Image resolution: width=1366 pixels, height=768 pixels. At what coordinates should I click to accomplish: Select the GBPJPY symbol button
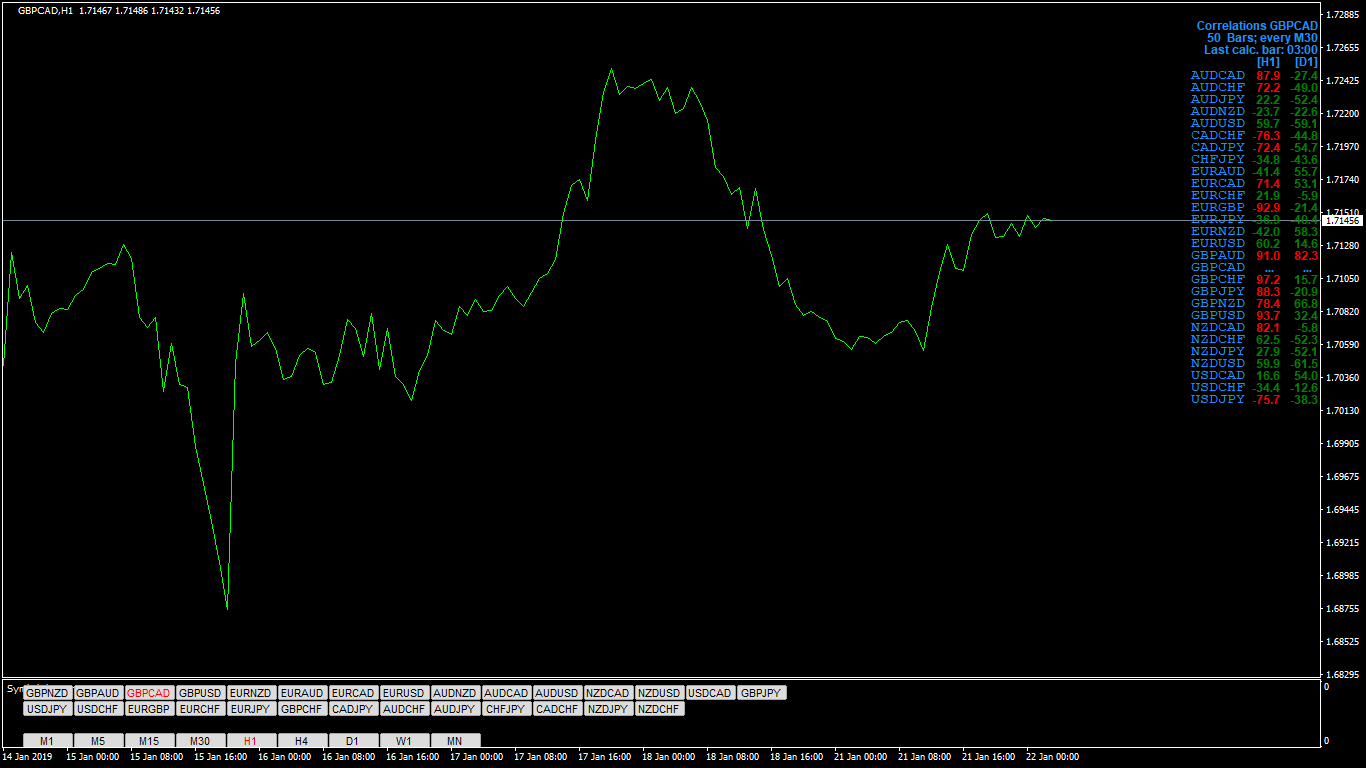(762, 693)
